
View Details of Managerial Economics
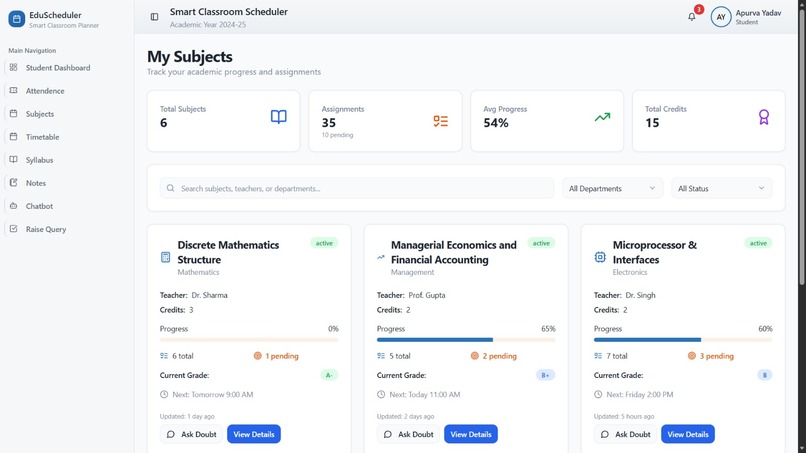click(471, 434)
